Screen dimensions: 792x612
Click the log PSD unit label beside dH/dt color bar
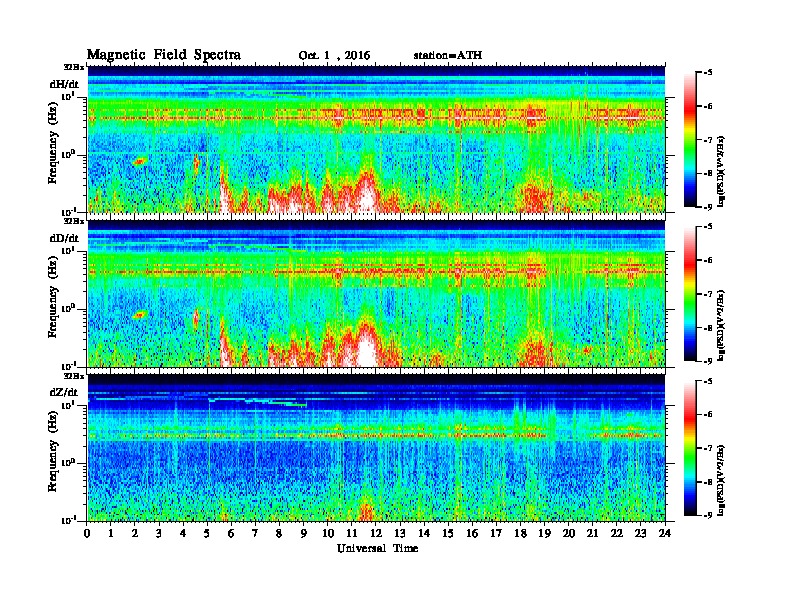(x=722, y=171)
